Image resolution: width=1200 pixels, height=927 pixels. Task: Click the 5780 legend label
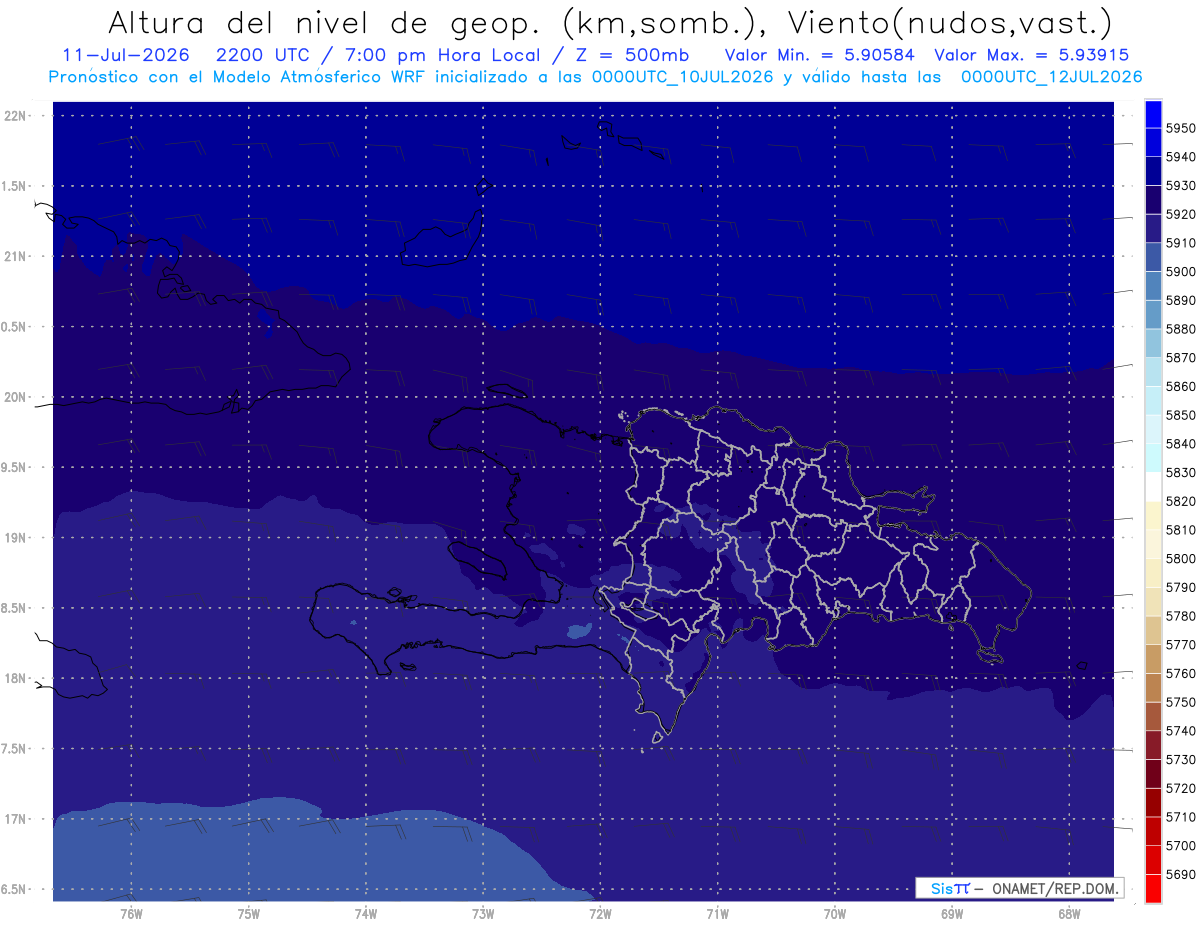click(x=1181, y=616)
